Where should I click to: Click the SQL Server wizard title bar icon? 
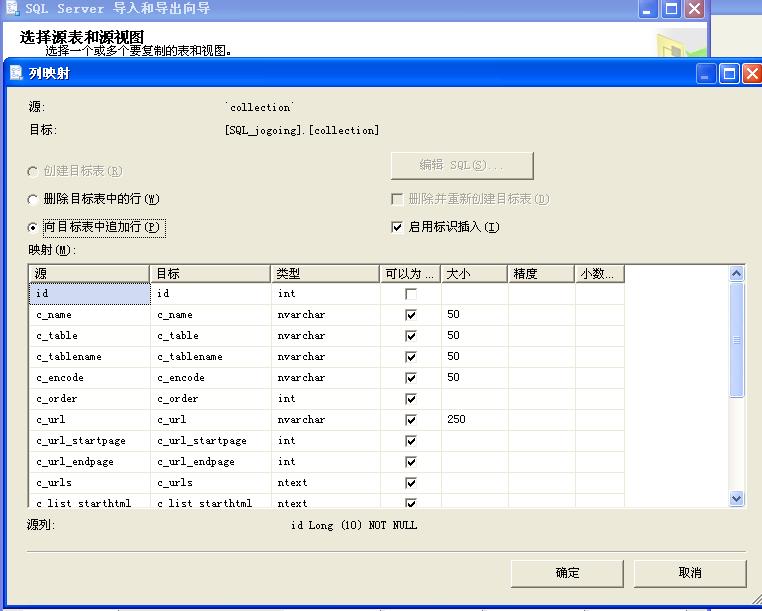(12, 8)
